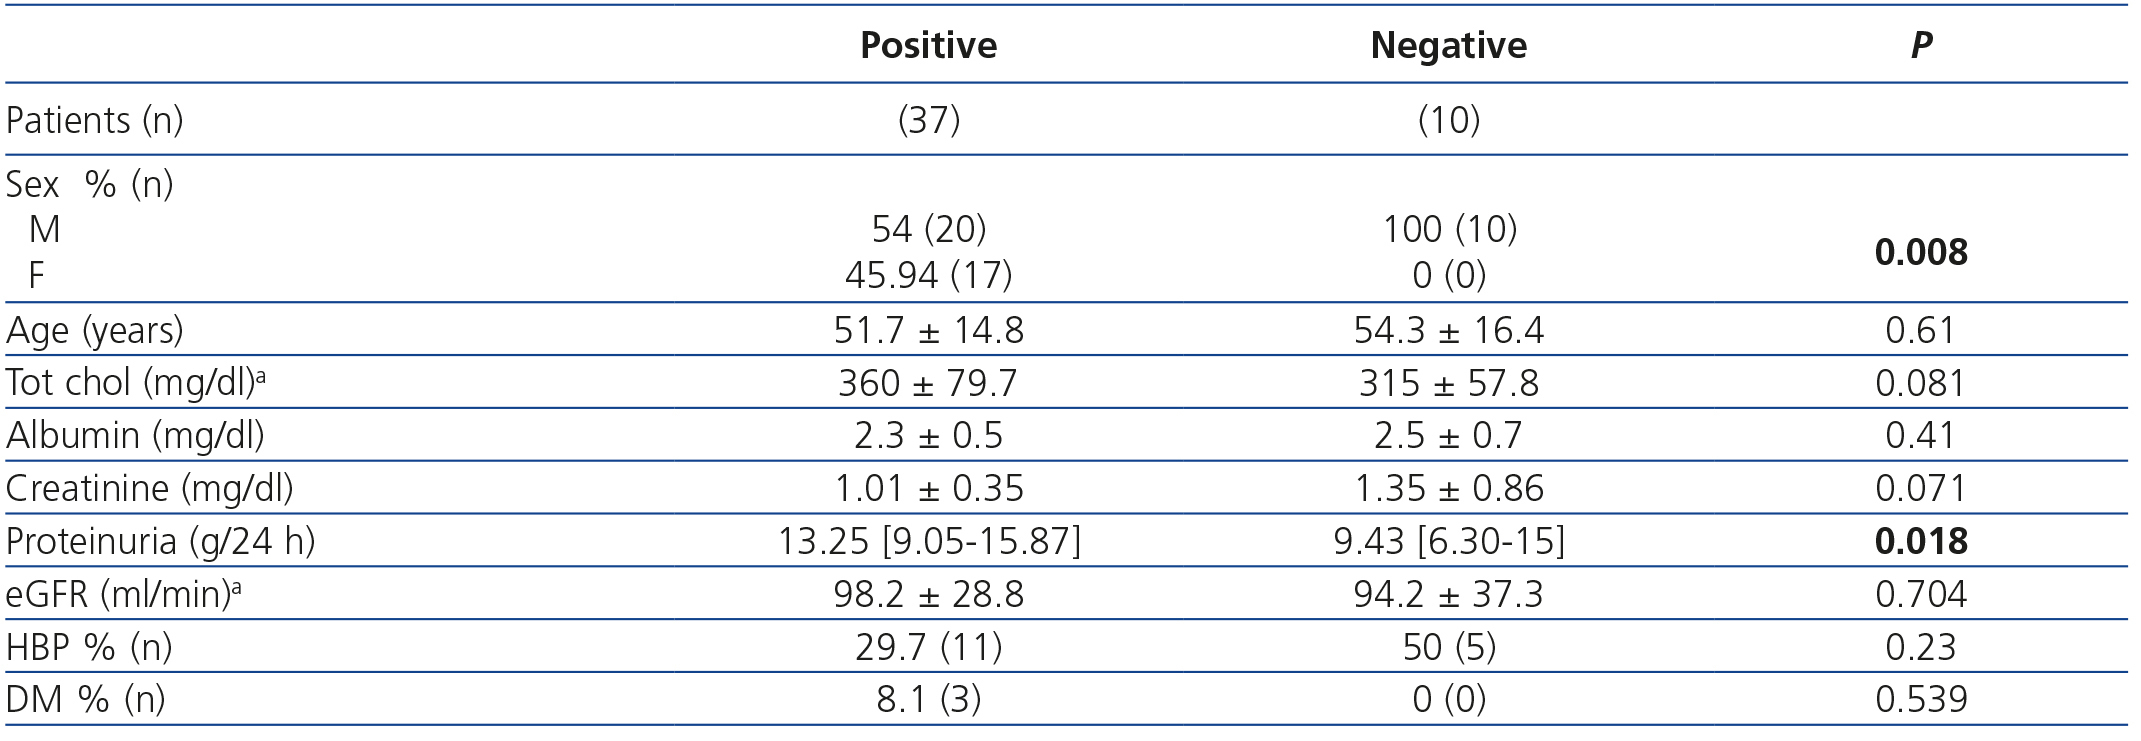The image size is (2141, 741).
Task: Click the Positive column header
Action: (x=928, y=45)
